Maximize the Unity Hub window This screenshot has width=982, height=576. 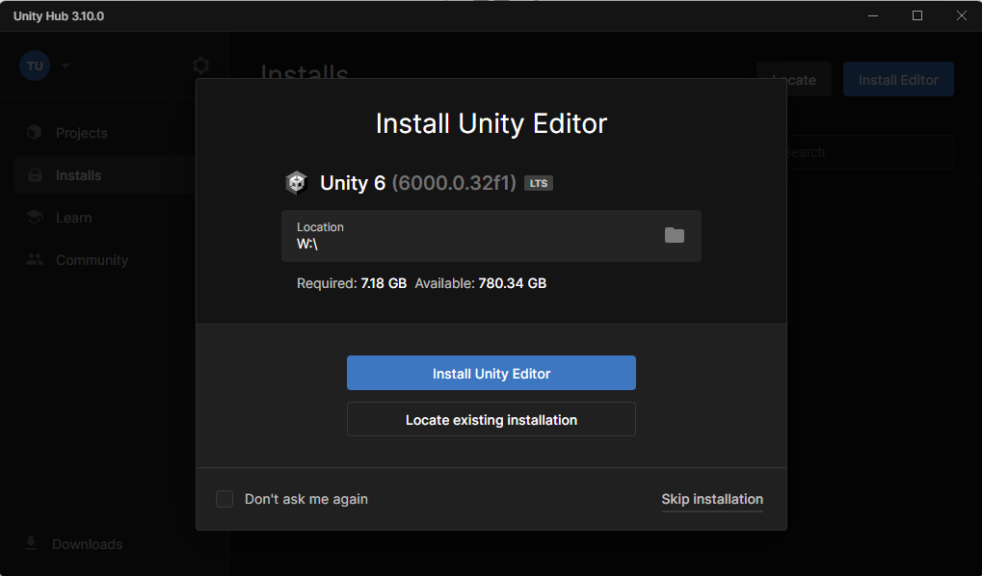917,16
